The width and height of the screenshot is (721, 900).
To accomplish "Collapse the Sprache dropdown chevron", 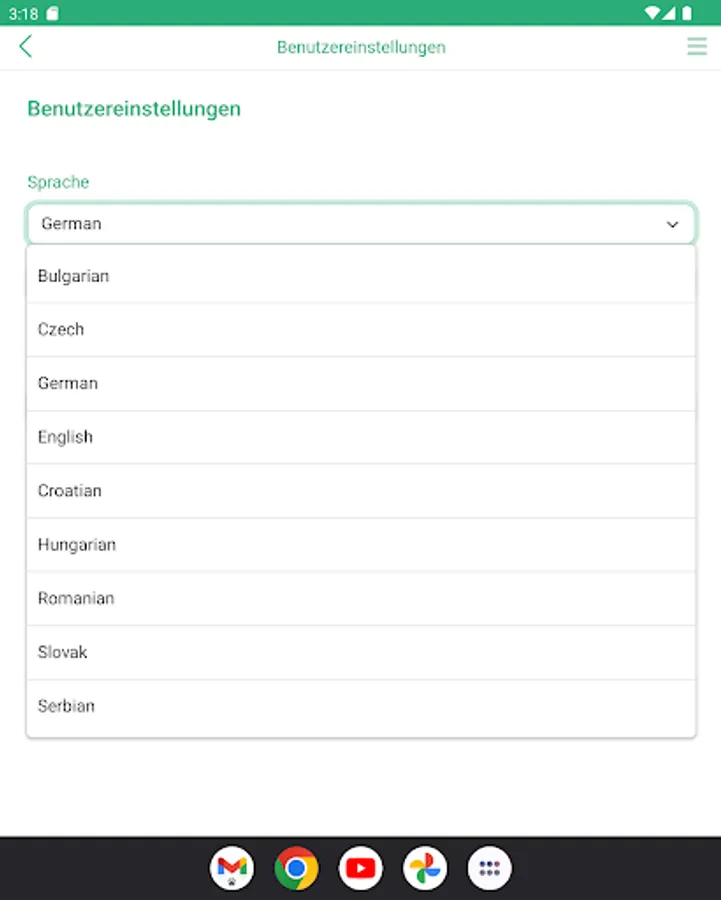I will pos(672,224).
